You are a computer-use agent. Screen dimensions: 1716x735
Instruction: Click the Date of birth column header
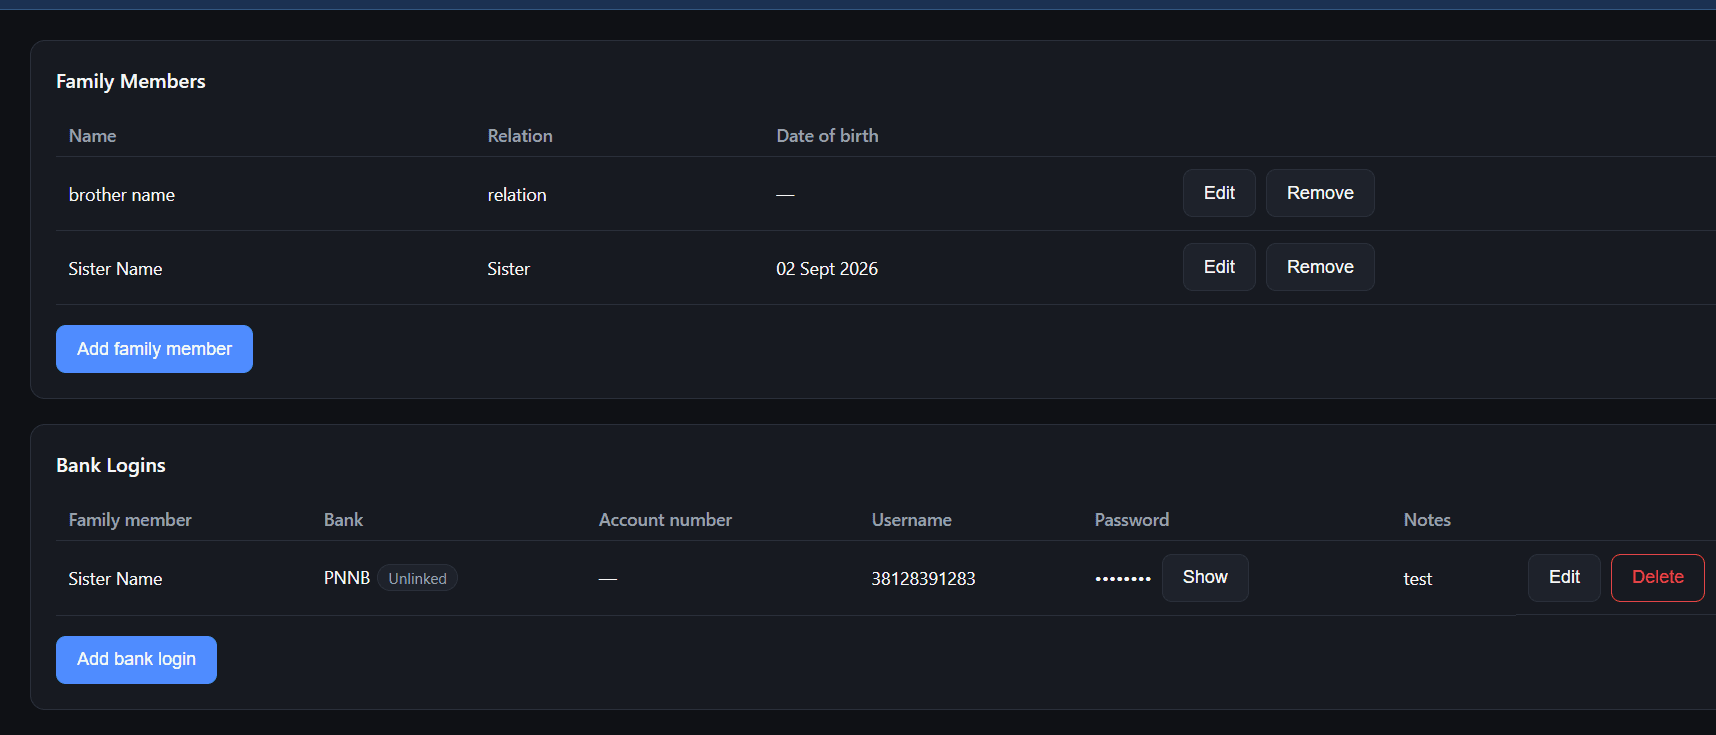point(827,136)
